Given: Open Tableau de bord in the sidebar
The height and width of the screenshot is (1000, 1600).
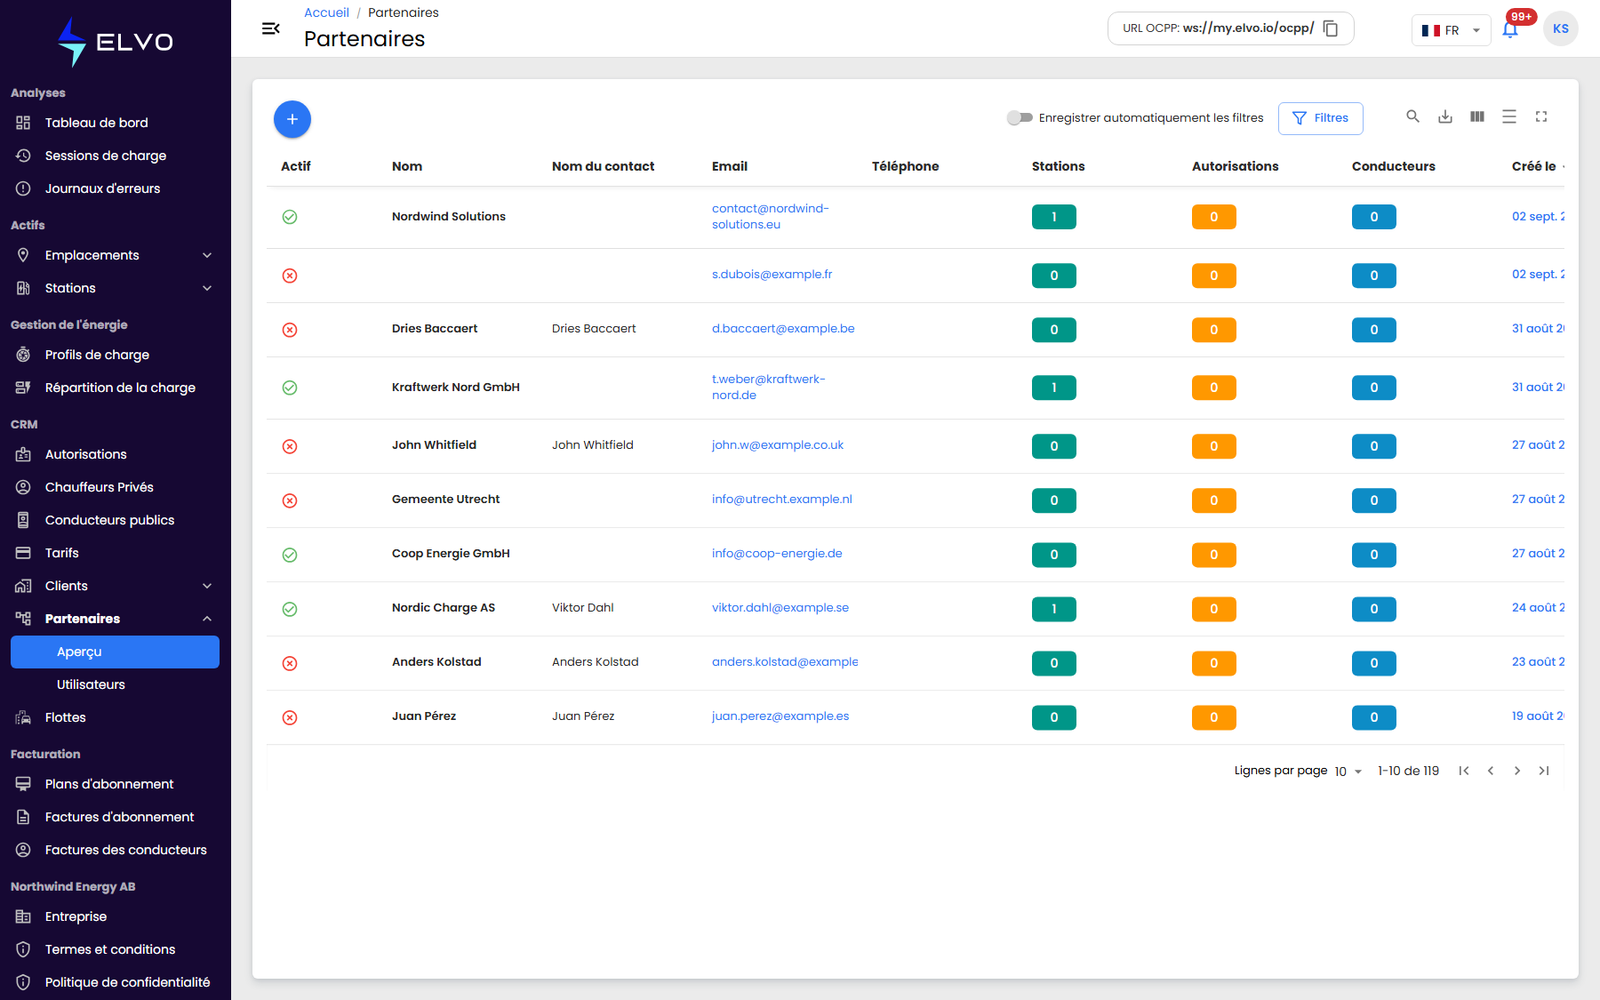Looking at the screenshot, I should pos(115,123).
